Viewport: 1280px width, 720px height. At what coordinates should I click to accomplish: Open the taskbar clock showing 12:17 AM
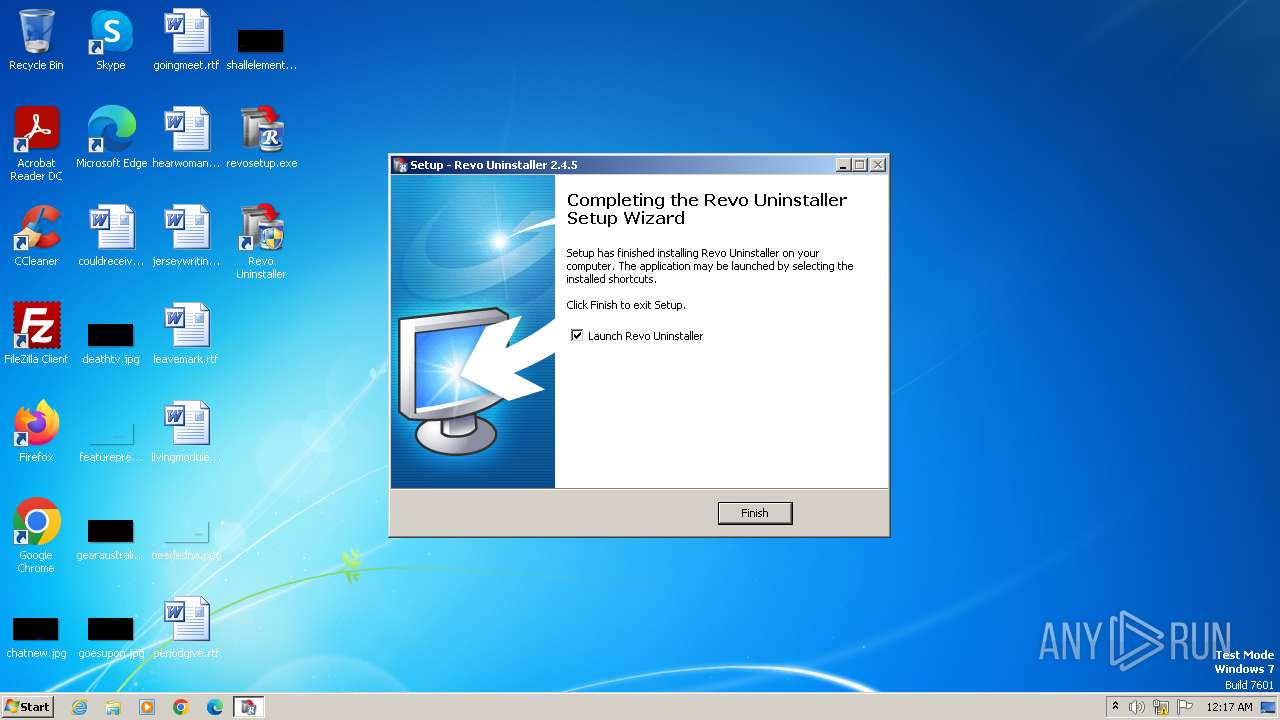1229,707
